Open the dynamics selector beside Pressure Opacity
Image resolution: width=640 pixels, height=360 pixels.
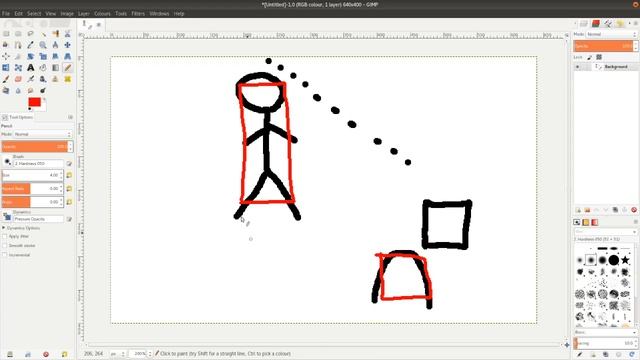click(7, 217)
